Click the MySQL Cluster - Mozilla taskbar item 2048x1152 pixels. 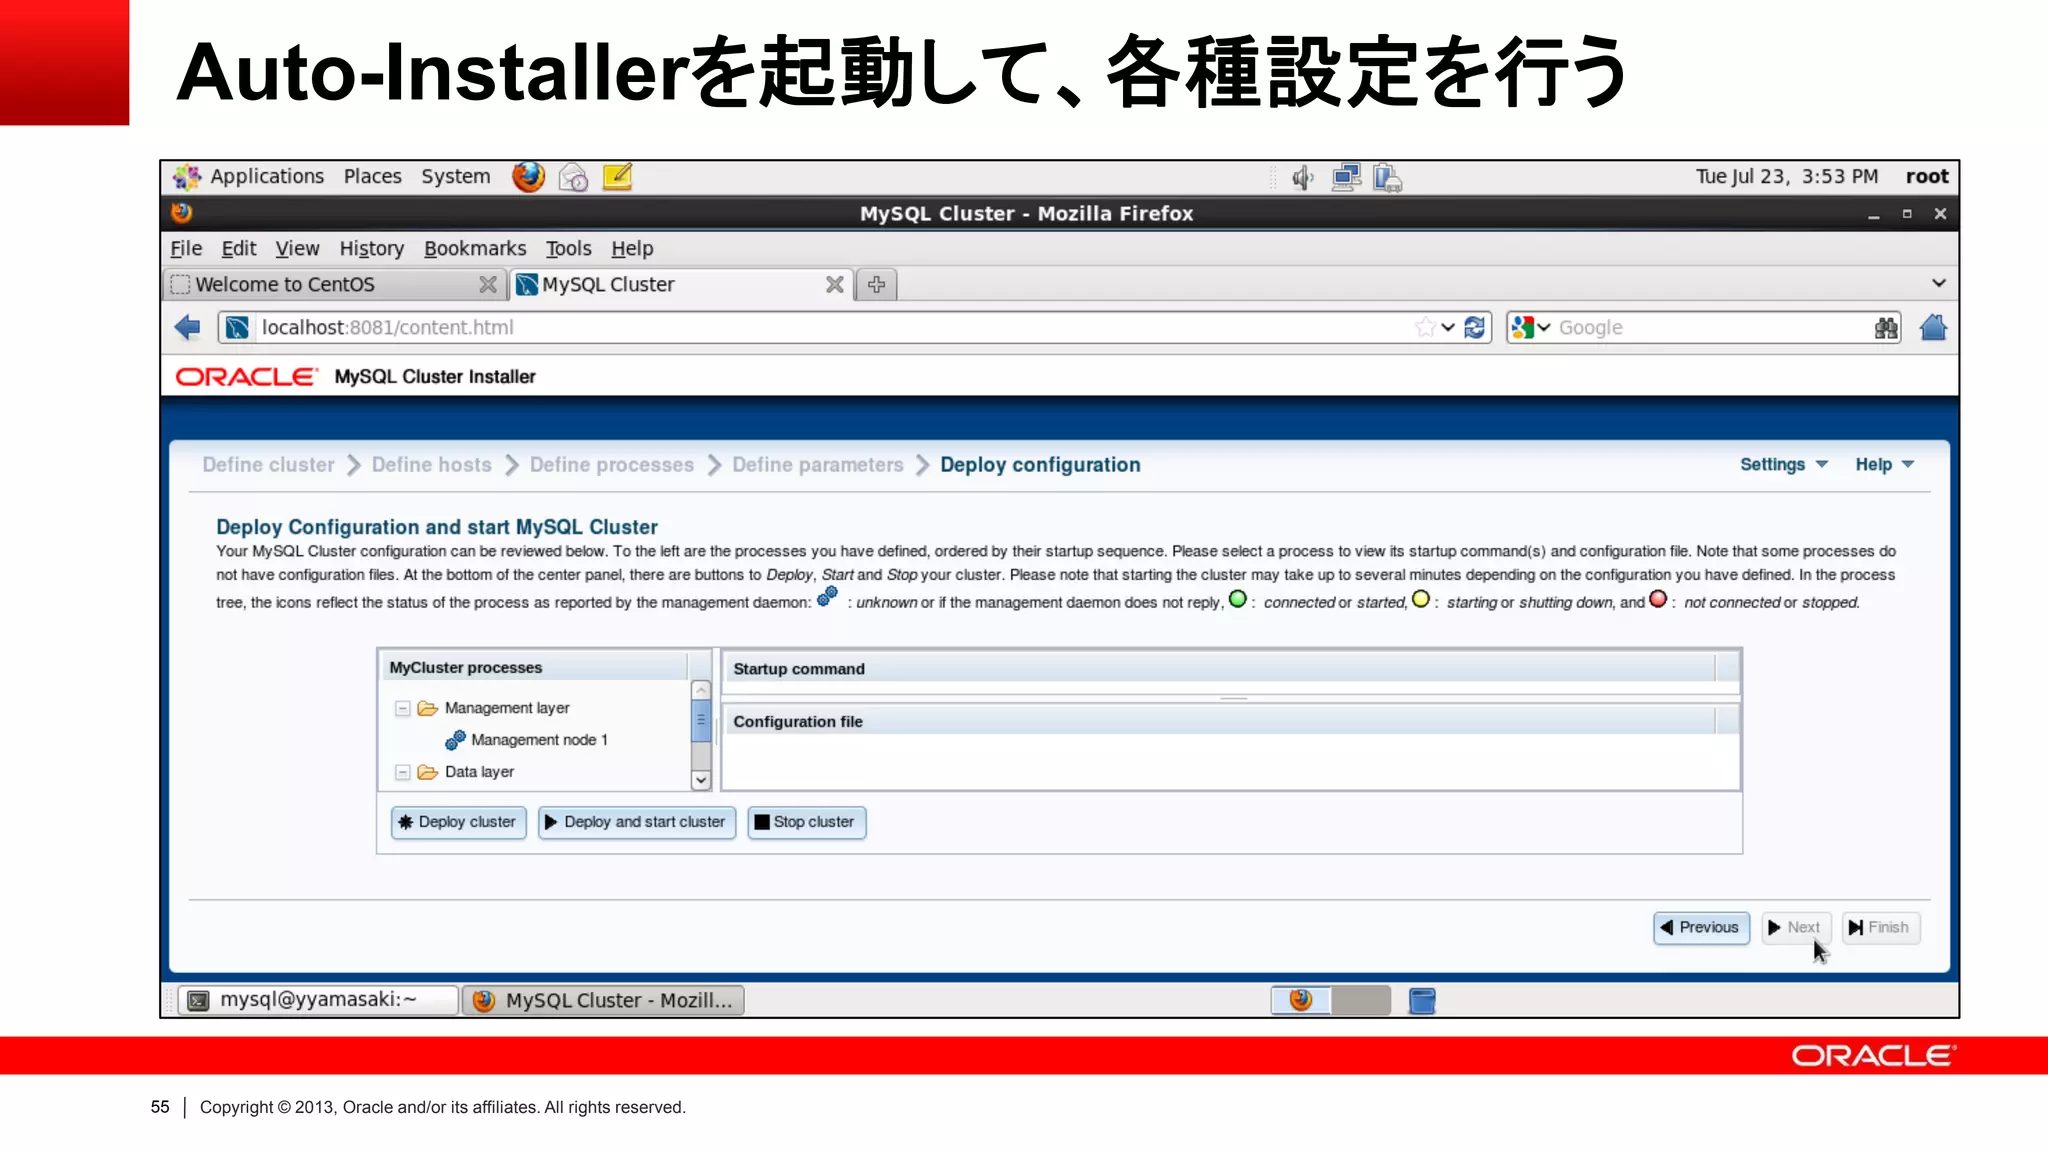(603, 1000)
